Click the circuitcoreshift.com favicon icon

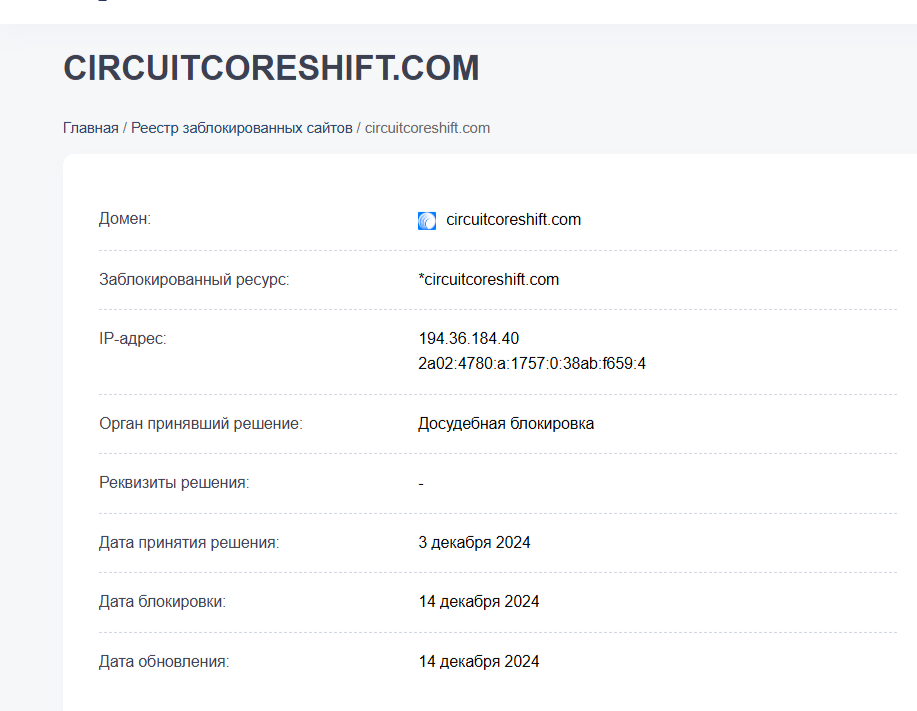coord(427,220)
